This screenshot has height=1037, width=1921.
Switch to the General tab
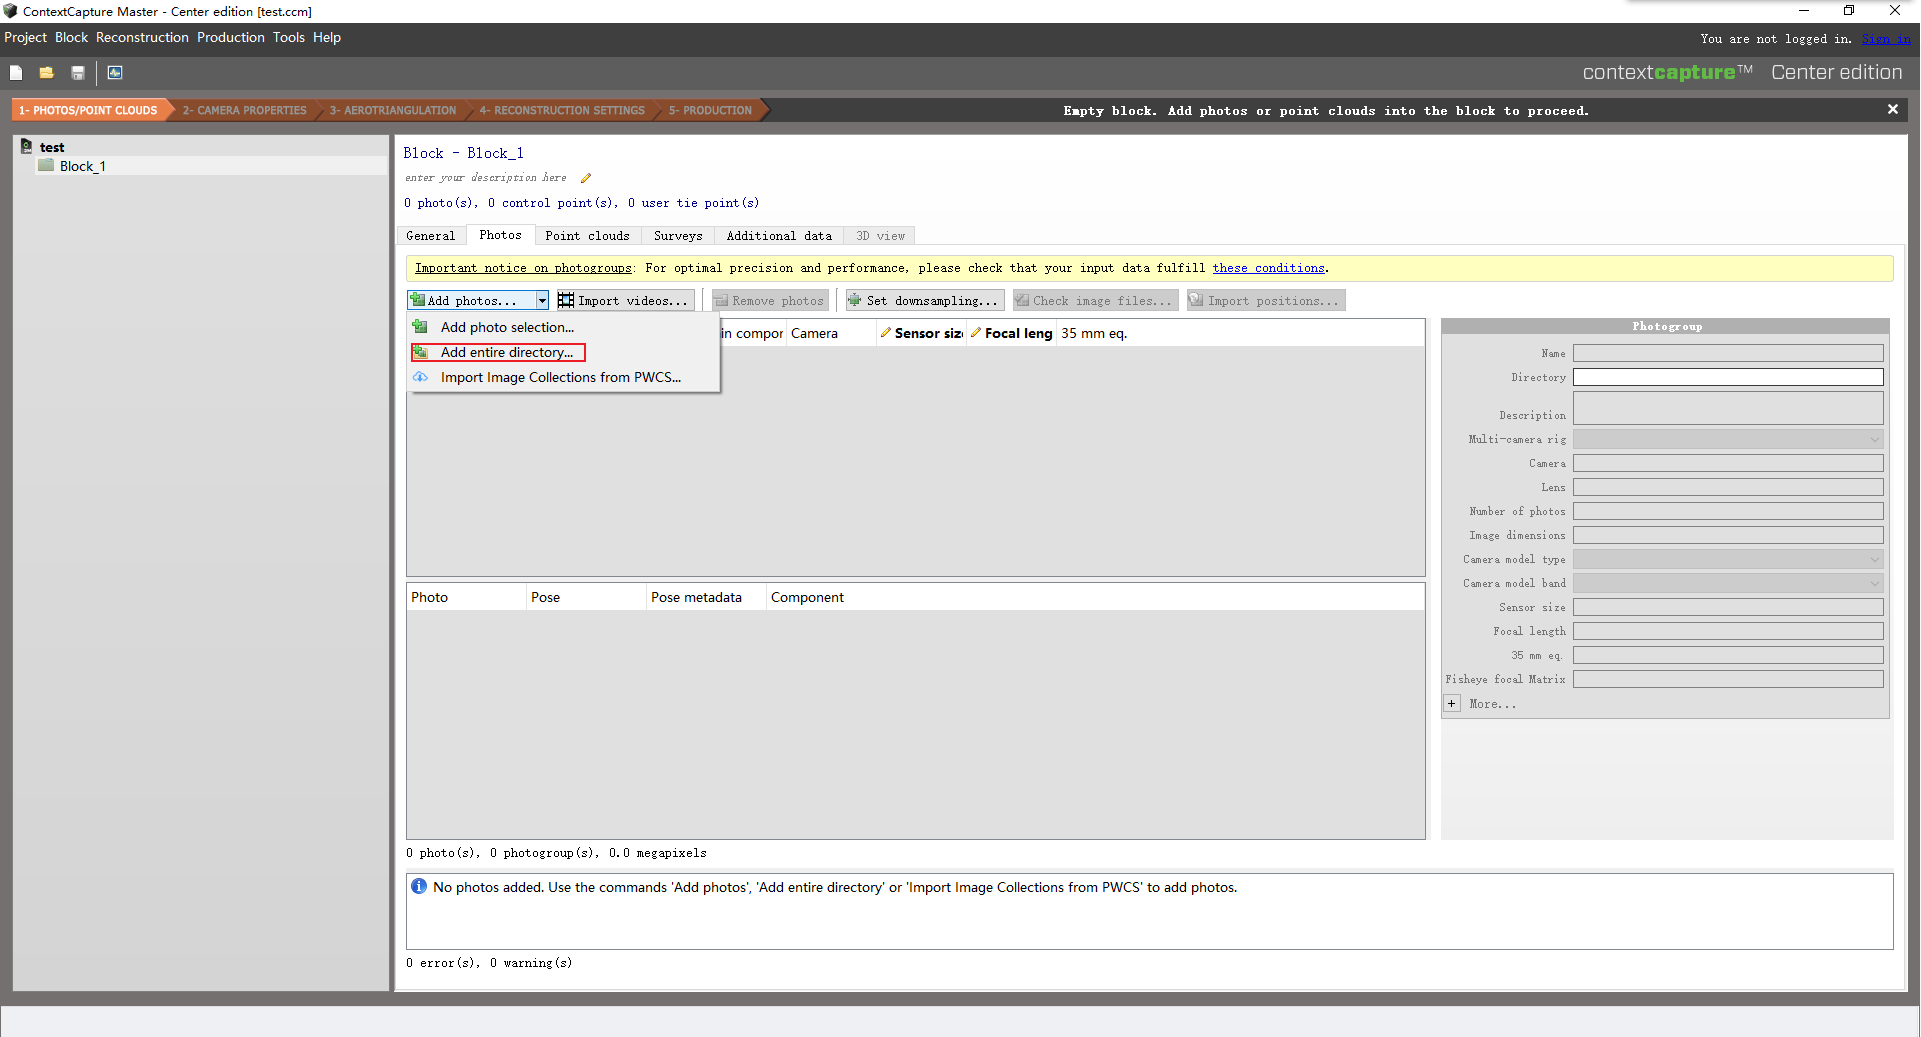tap(430, 236)
